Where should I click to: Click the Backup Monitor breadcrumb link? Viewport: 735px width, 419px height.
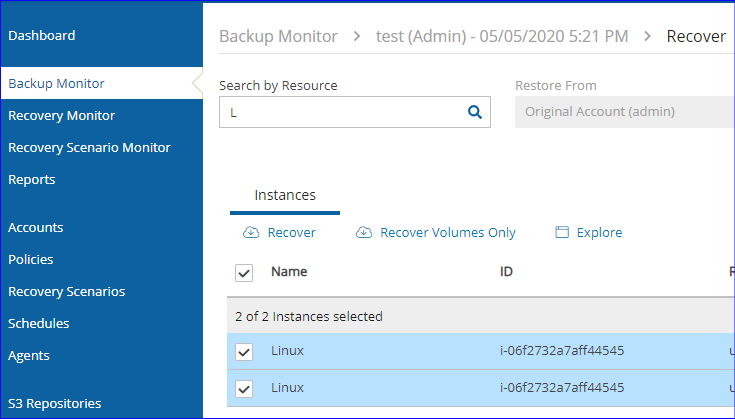pyautogui.click(x=278, y=37)
